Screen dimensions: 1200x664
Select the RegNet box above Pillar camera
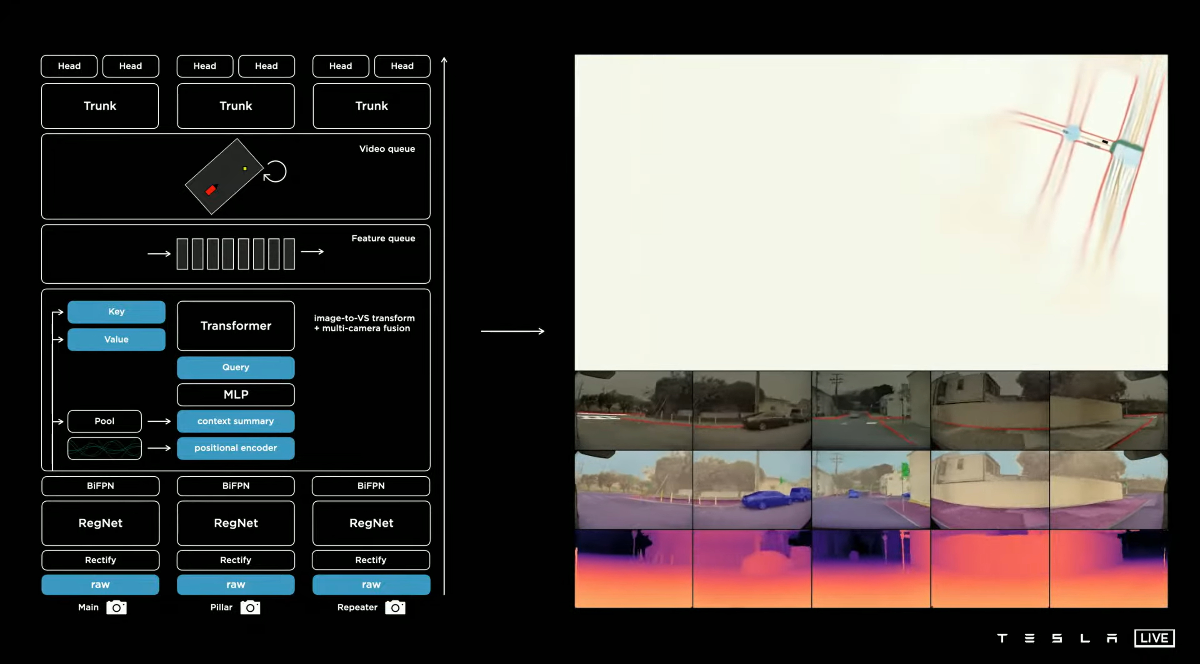click(236, 523)
